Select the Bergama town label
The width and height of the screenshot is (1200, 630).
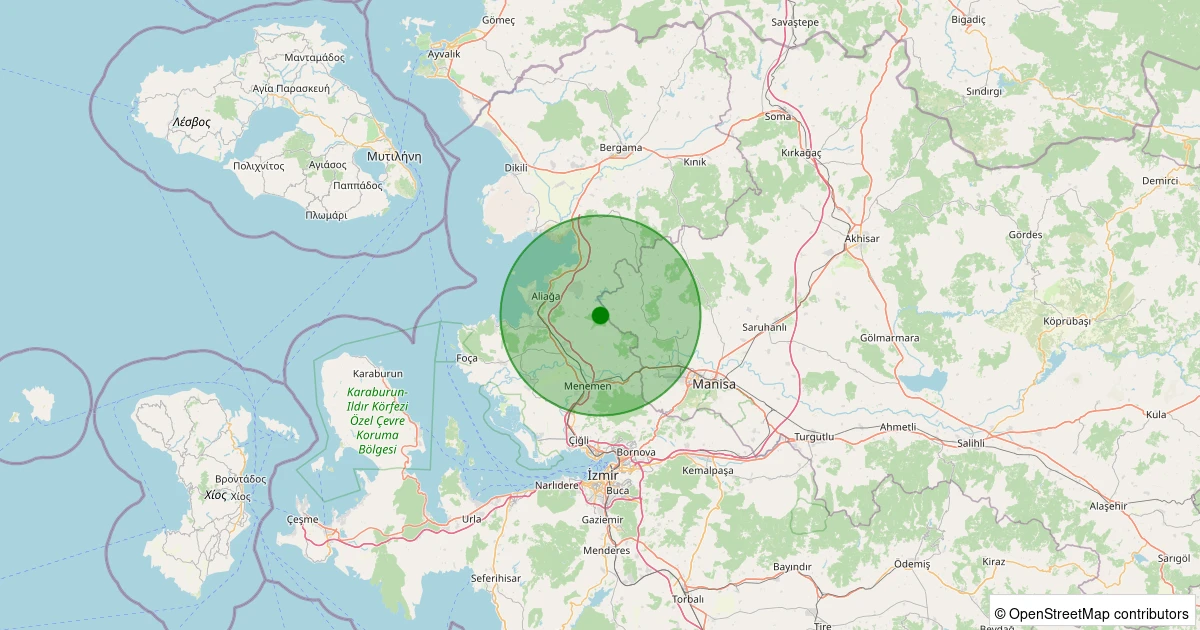pos(620,148)
